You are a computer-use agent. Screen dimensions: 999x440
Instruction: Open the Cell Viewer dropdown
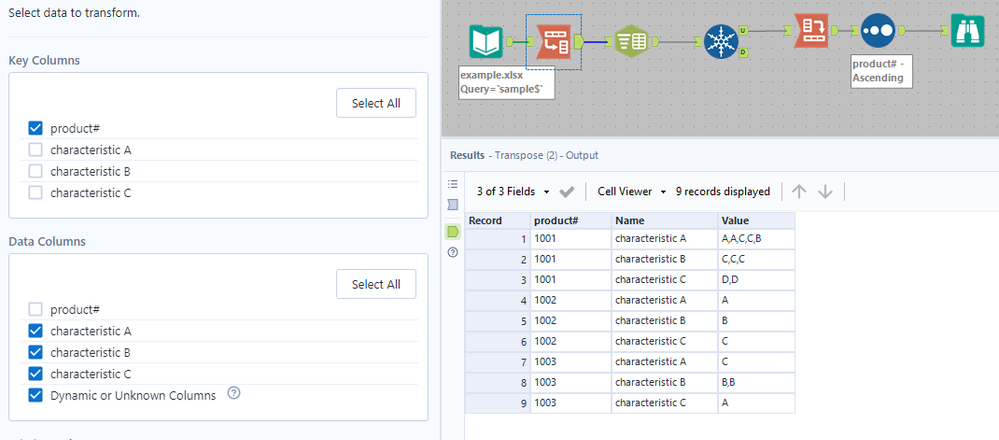click(x=631, y=192)
